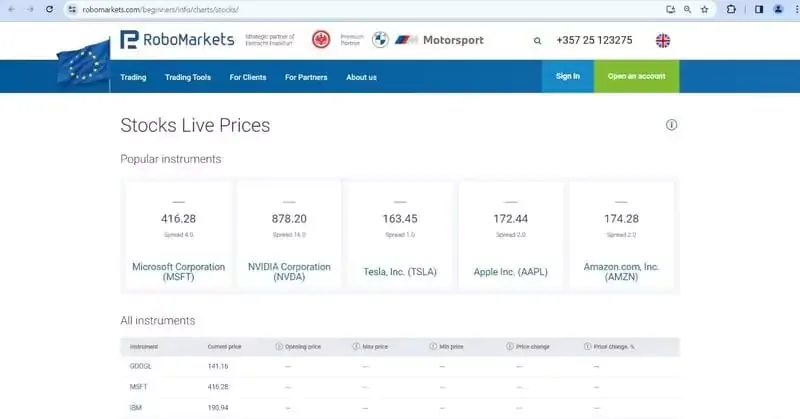Open the For Partners menu
The image size is (800, 419).
[306, 77]
